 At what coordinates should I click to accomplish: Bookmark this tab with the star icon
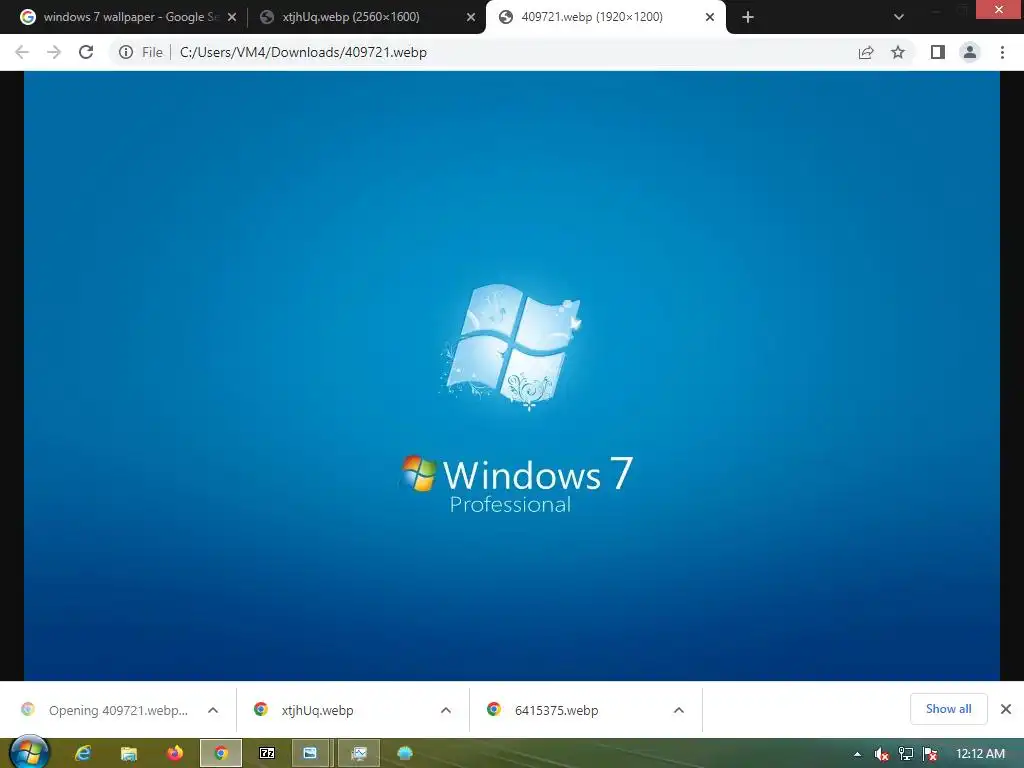898,52
